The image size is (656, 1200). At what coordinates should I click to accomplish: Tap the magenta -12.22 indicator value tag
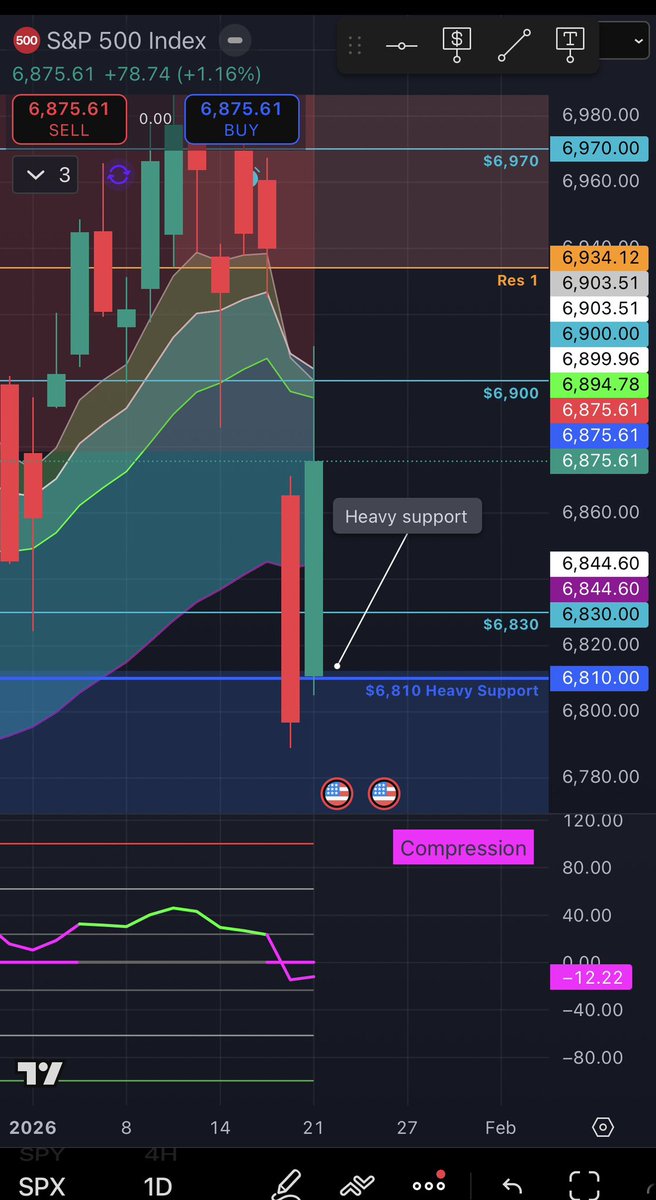click(x=592, y=977)
